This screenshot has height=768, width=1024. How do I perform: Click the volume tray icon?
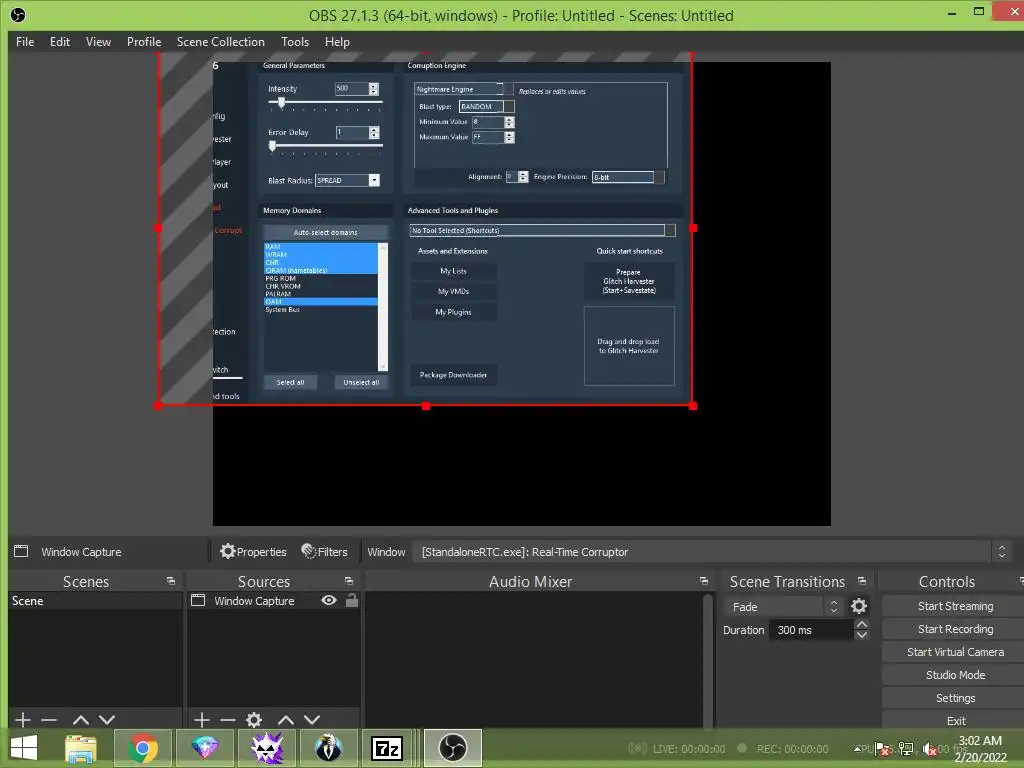(929, 749)
